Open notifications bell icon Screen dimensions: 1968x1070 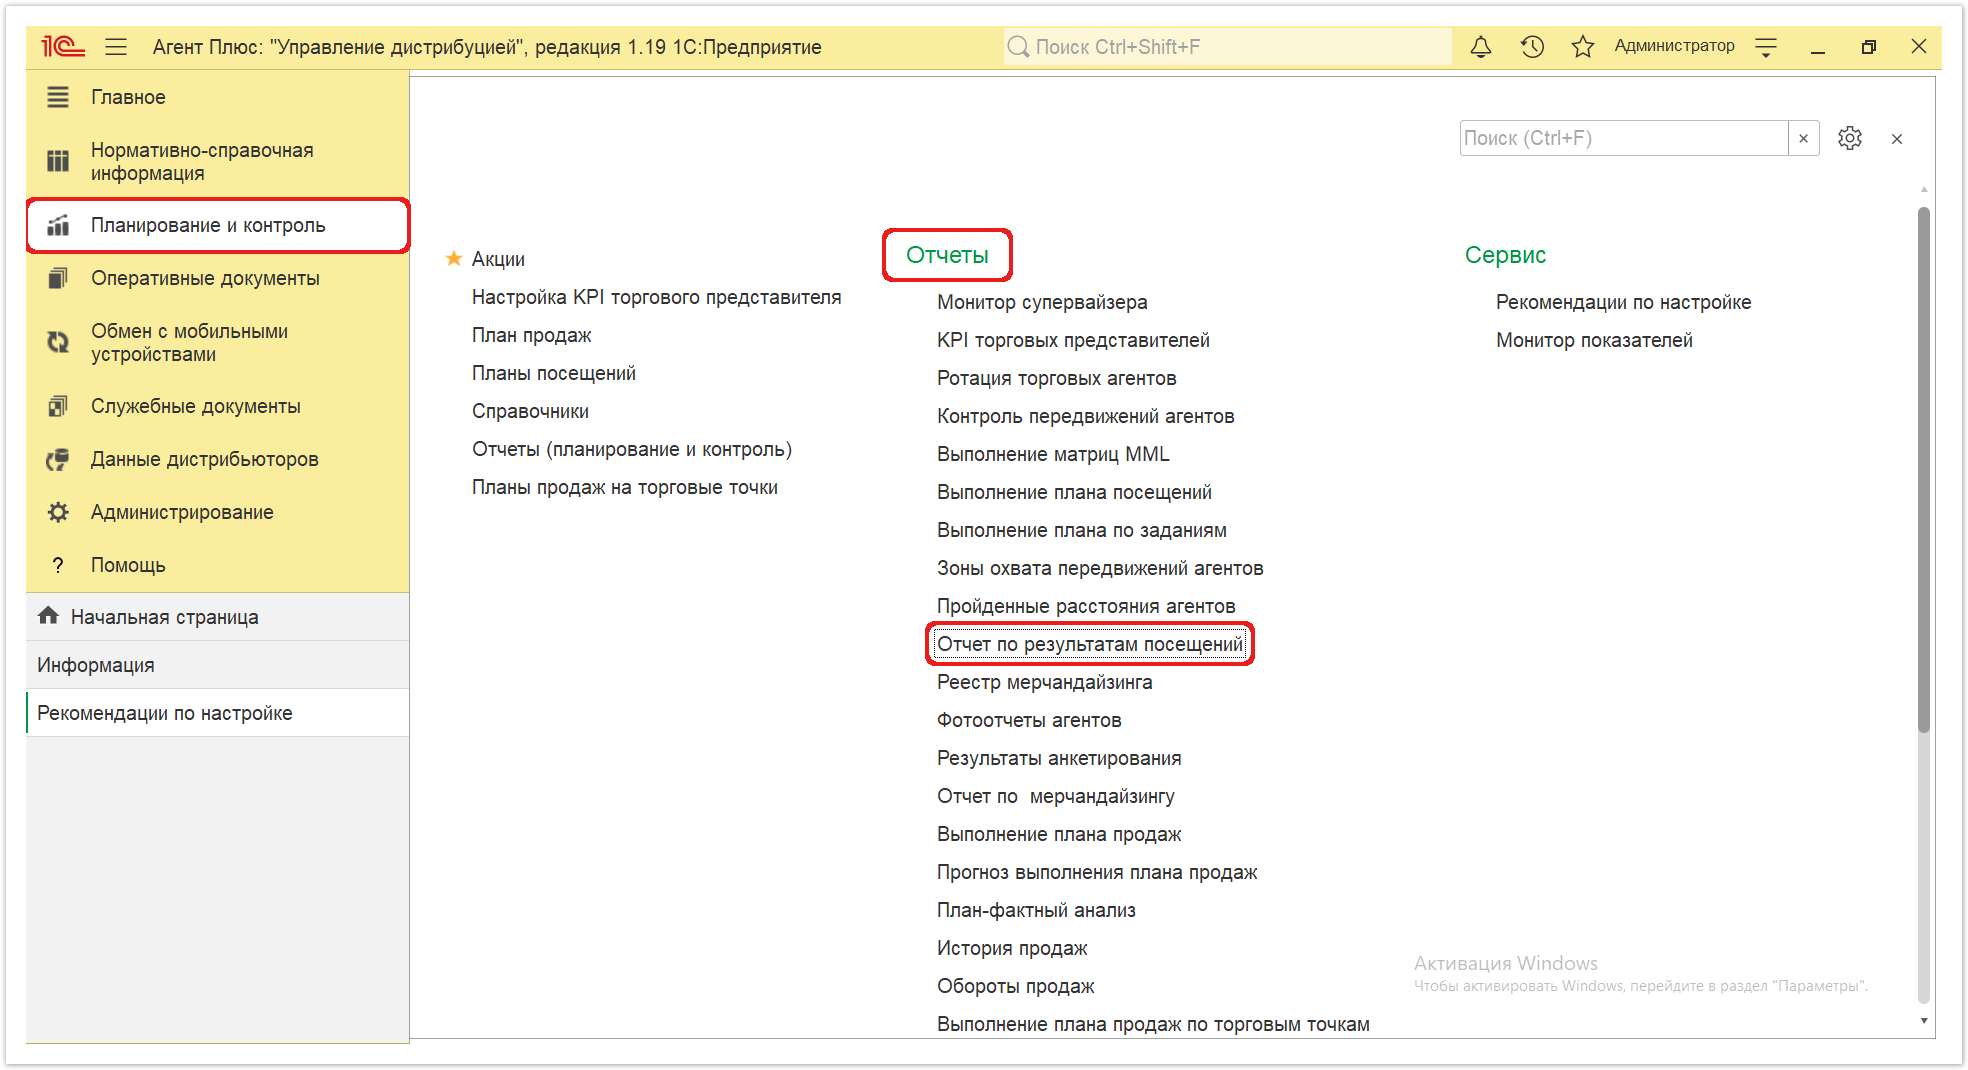(x=1481, y=46)
